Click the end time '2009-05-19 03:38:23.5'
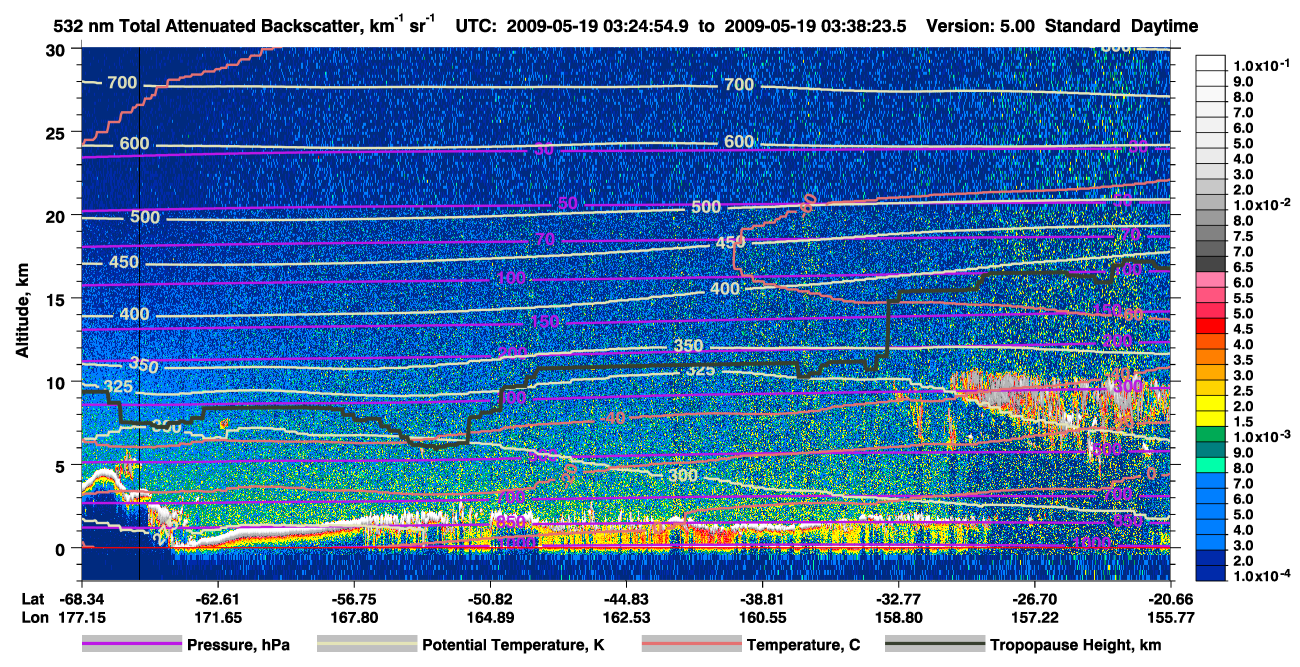The image size is (1300, 667). (815, 26)
